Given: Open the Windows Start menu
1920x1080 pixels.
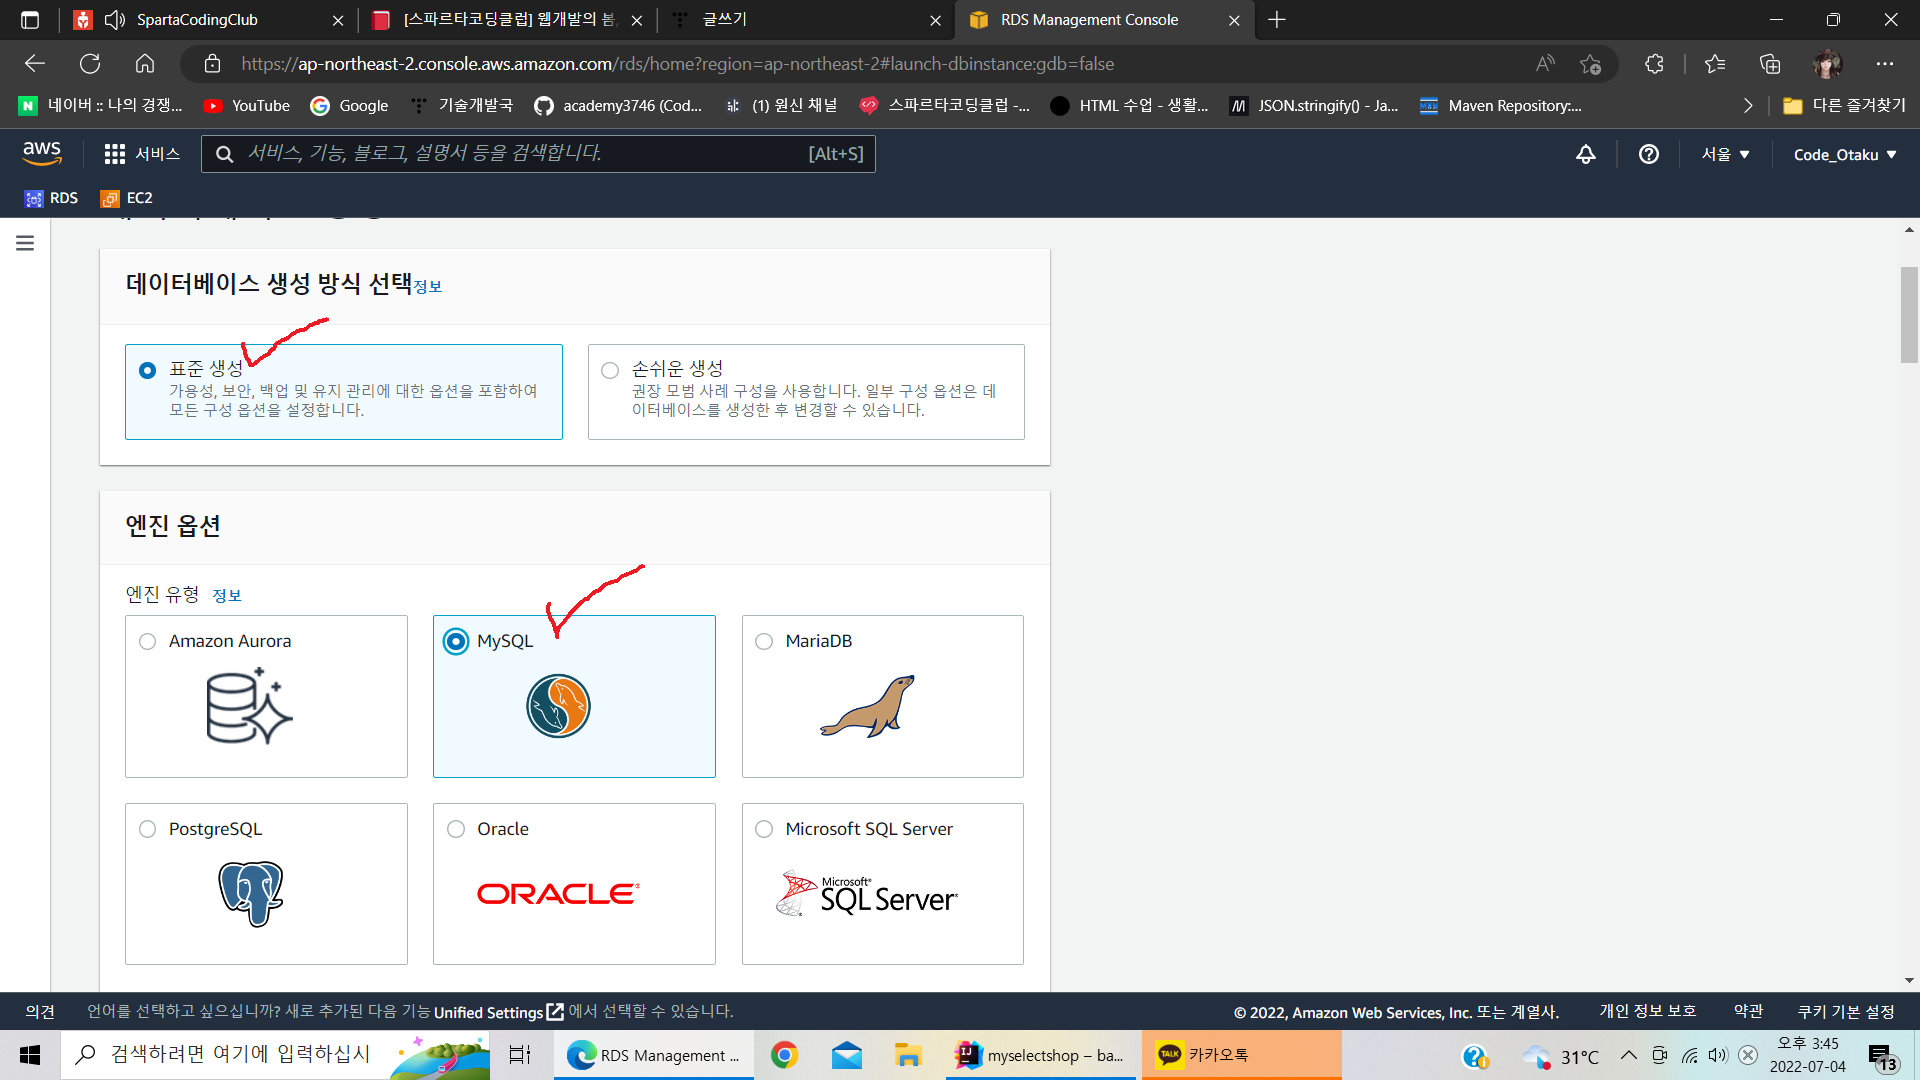Looking at the screenshot, I should (x=30, y=1055).
